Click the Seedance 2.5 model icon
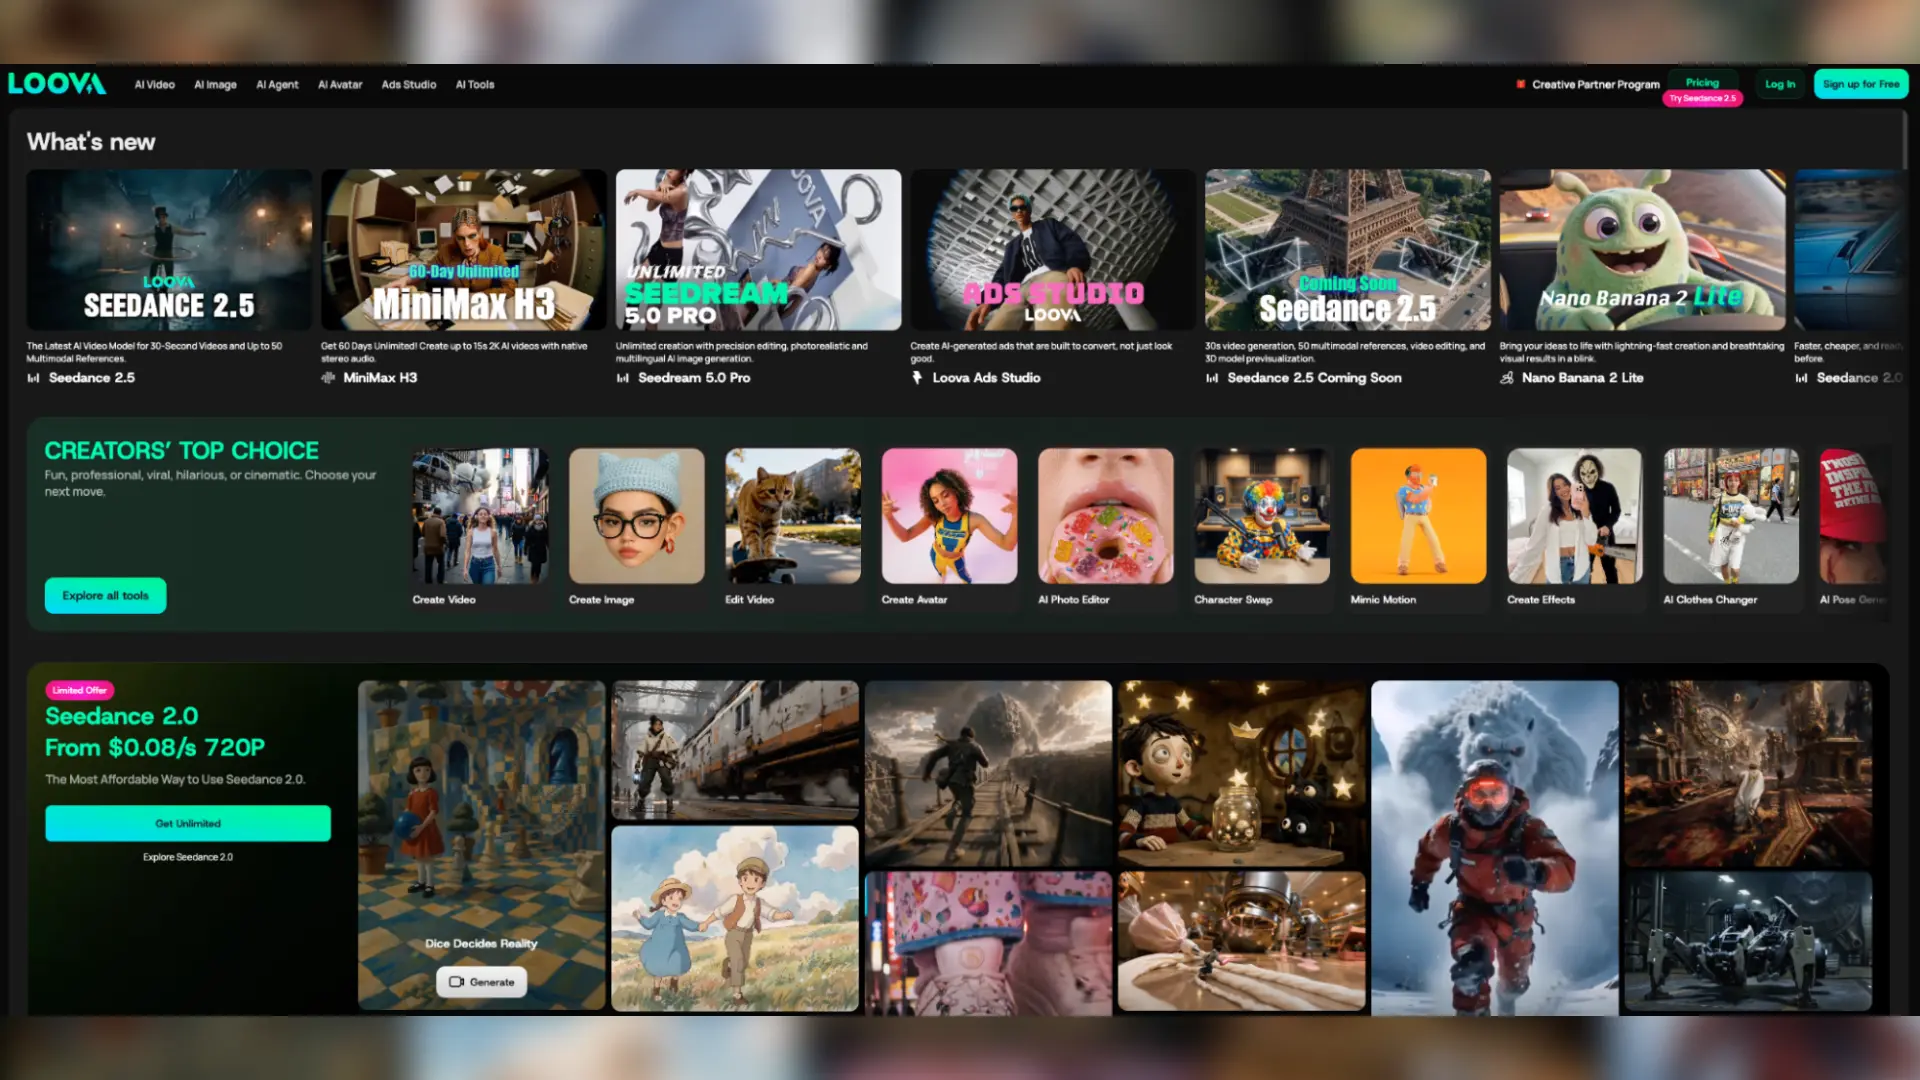This screenshot has width=1920, height=1080. coord(33,378)
